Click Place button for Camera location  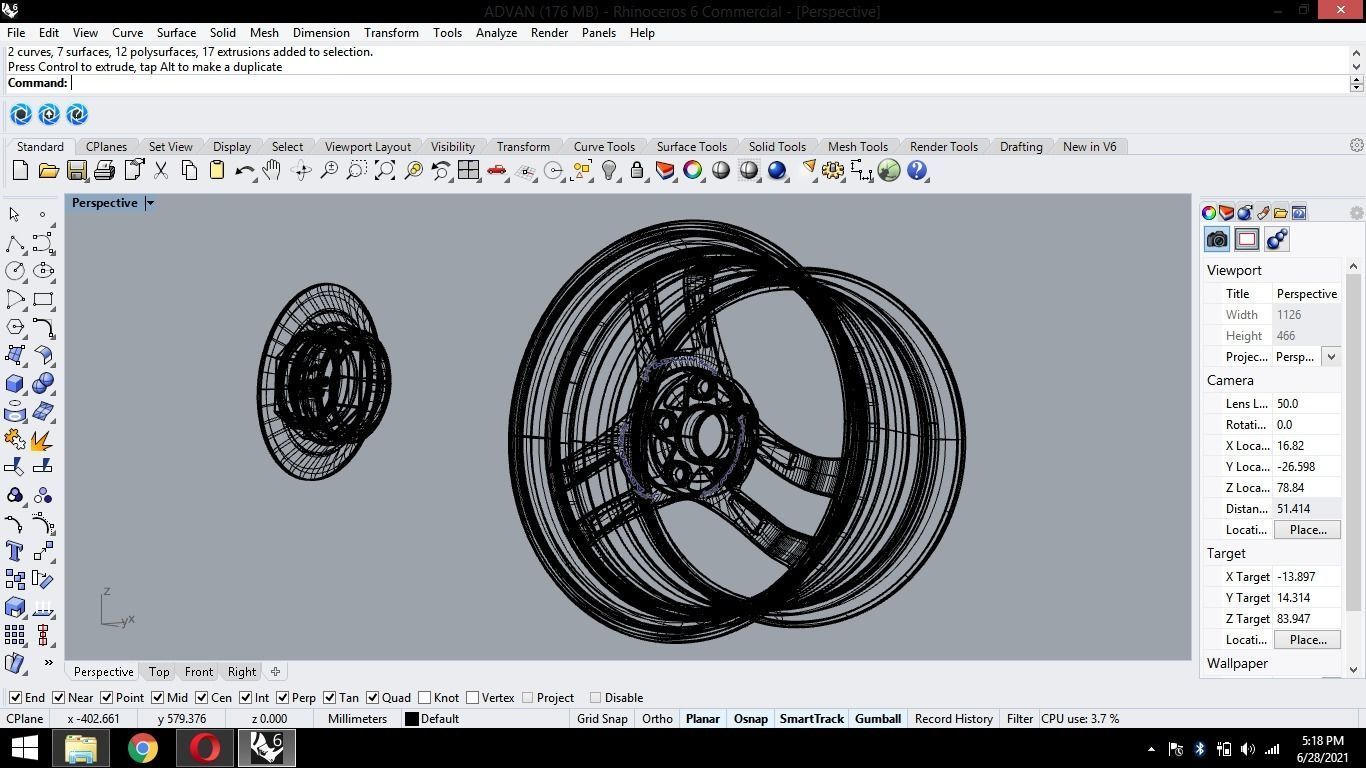[1307, 530]
